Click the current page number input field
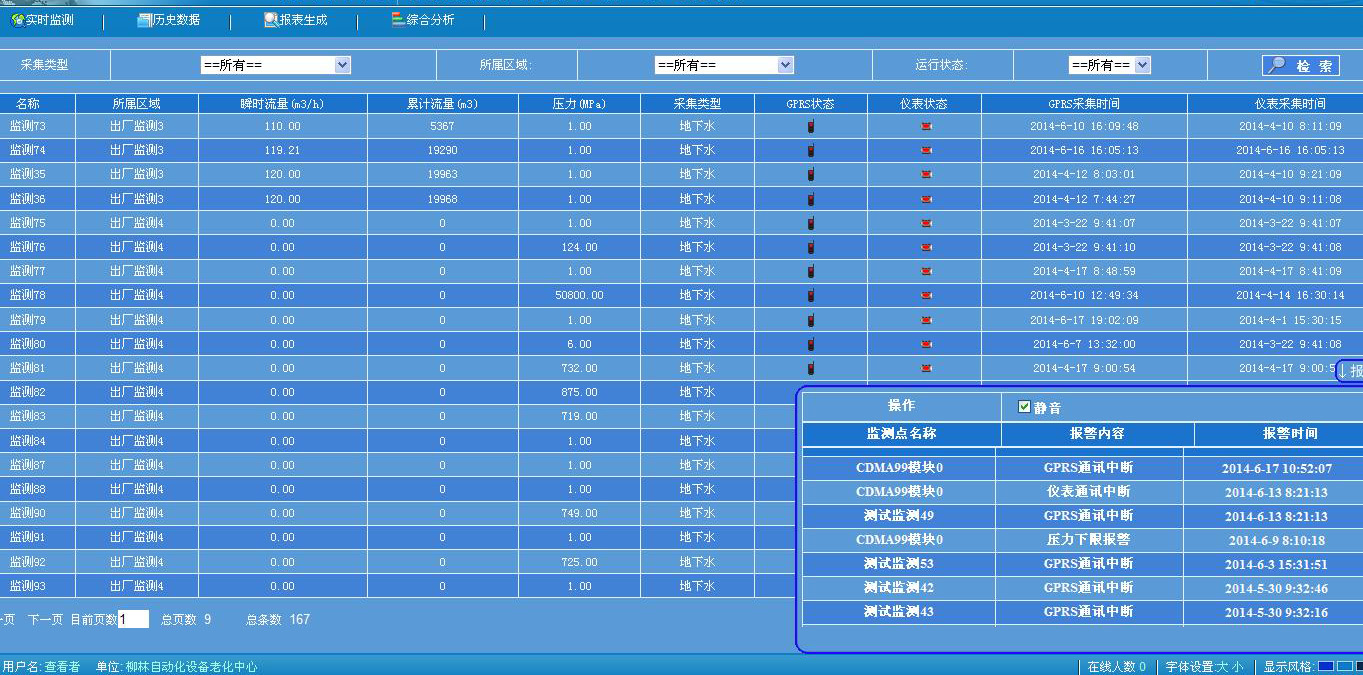 point(133,619)
